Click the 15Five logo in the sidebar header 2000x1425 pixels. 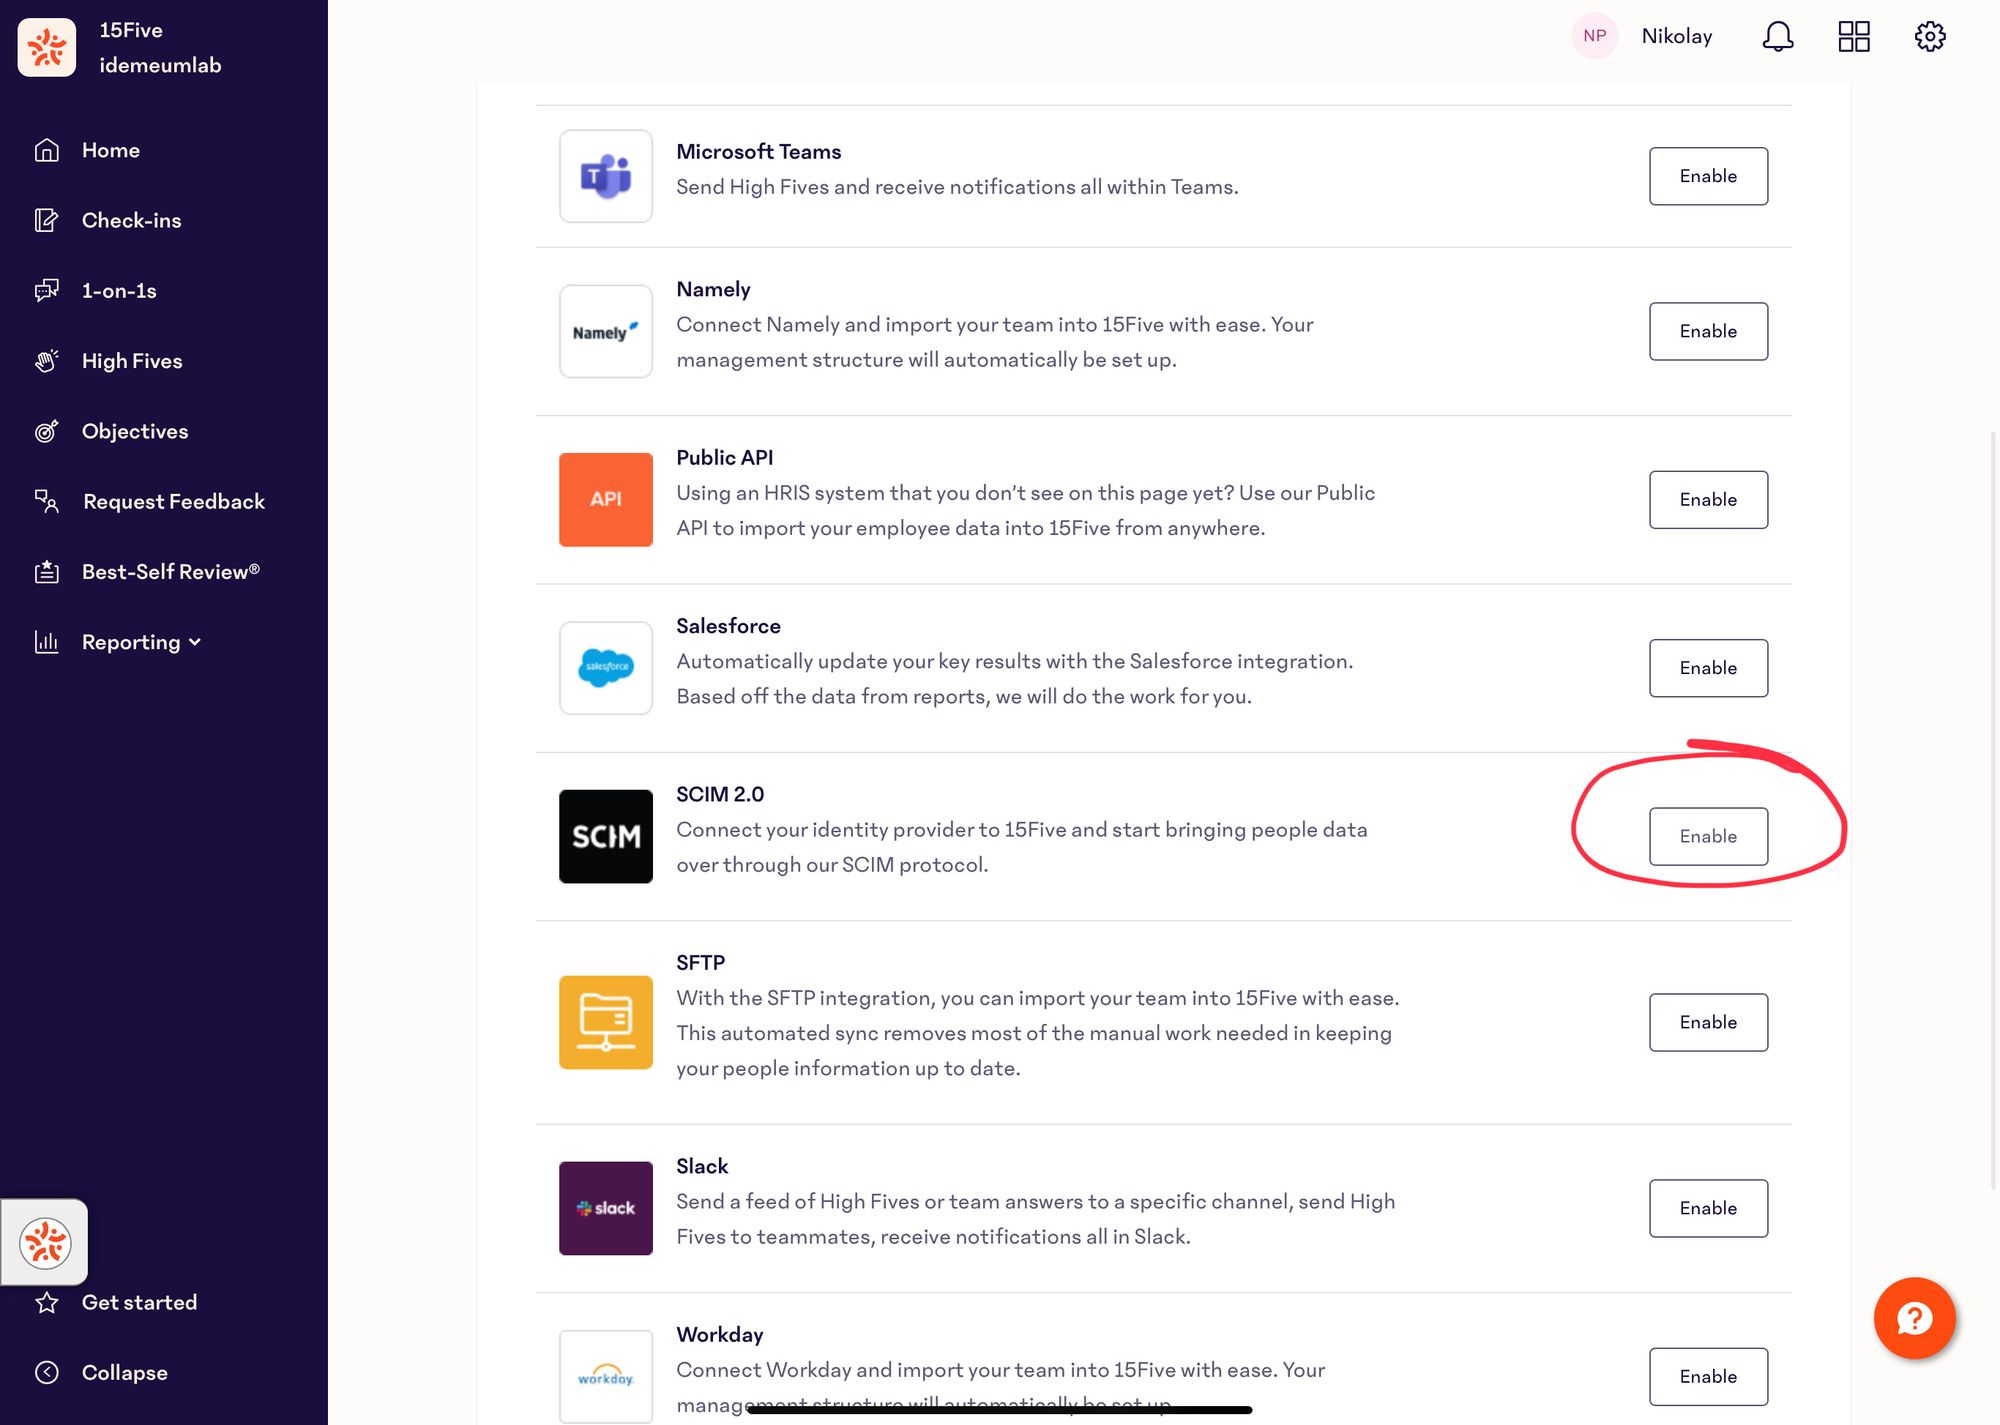(x=47, y=47)
